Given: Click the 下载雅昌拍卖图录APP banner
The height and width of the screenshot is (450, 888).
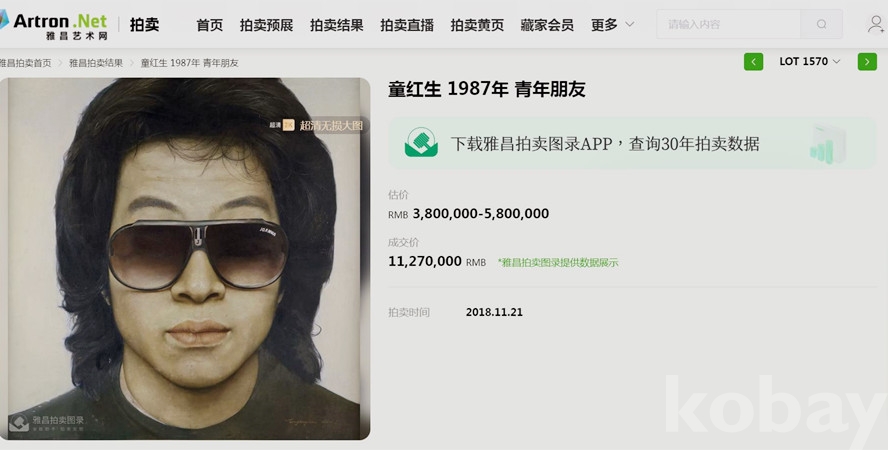Looking at the screenshot, I should (632, 143).
